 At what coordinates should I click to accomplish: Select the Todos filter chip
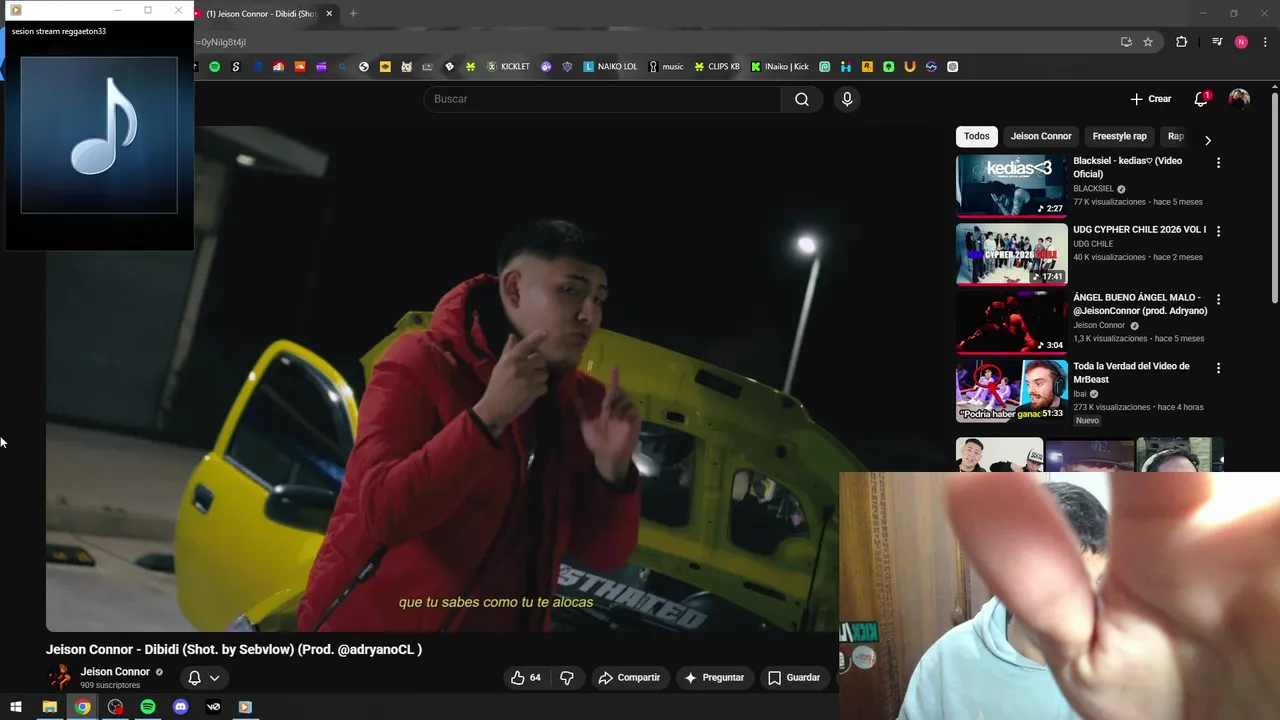tap(977, 136)
